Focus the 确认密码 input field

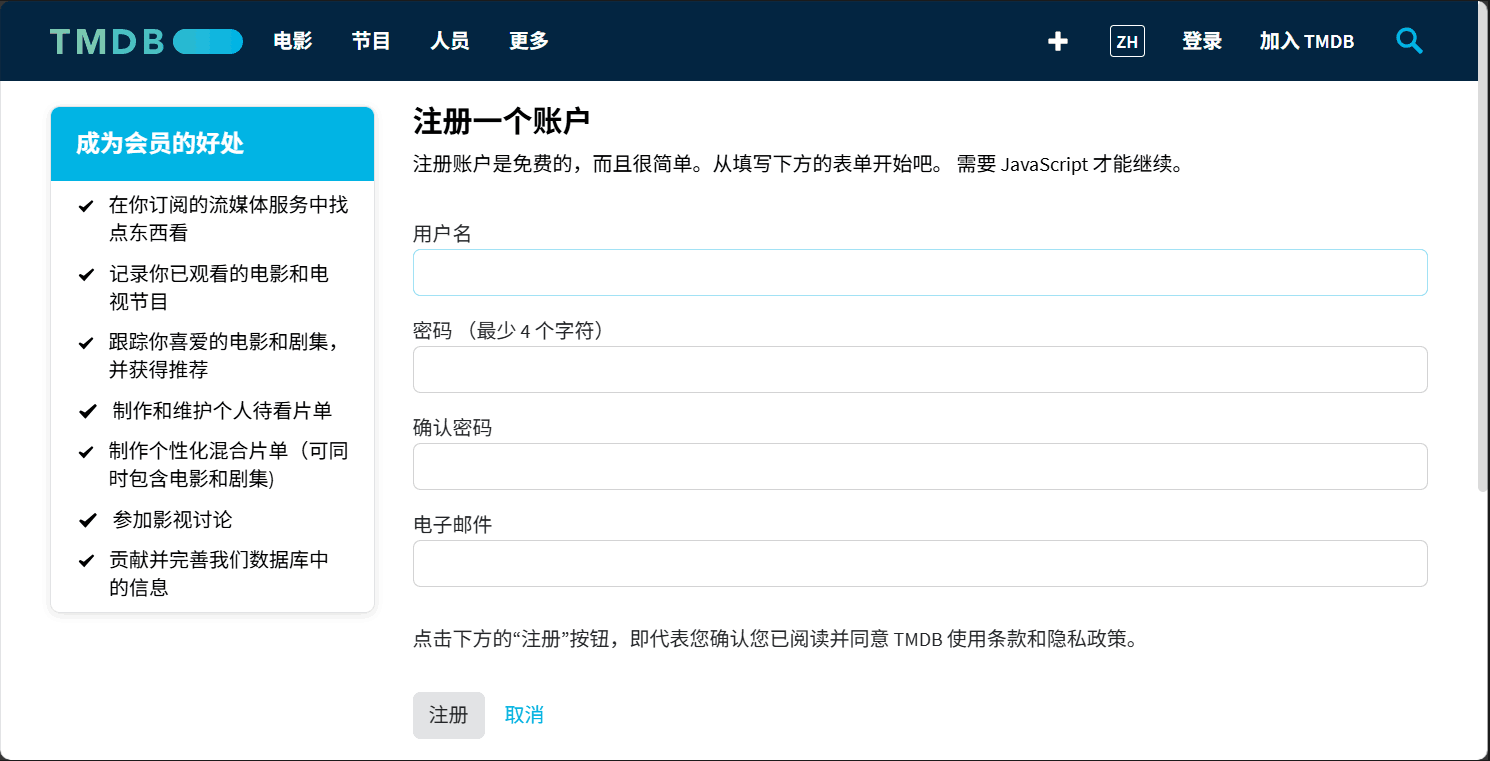click(x=919, y=466)
